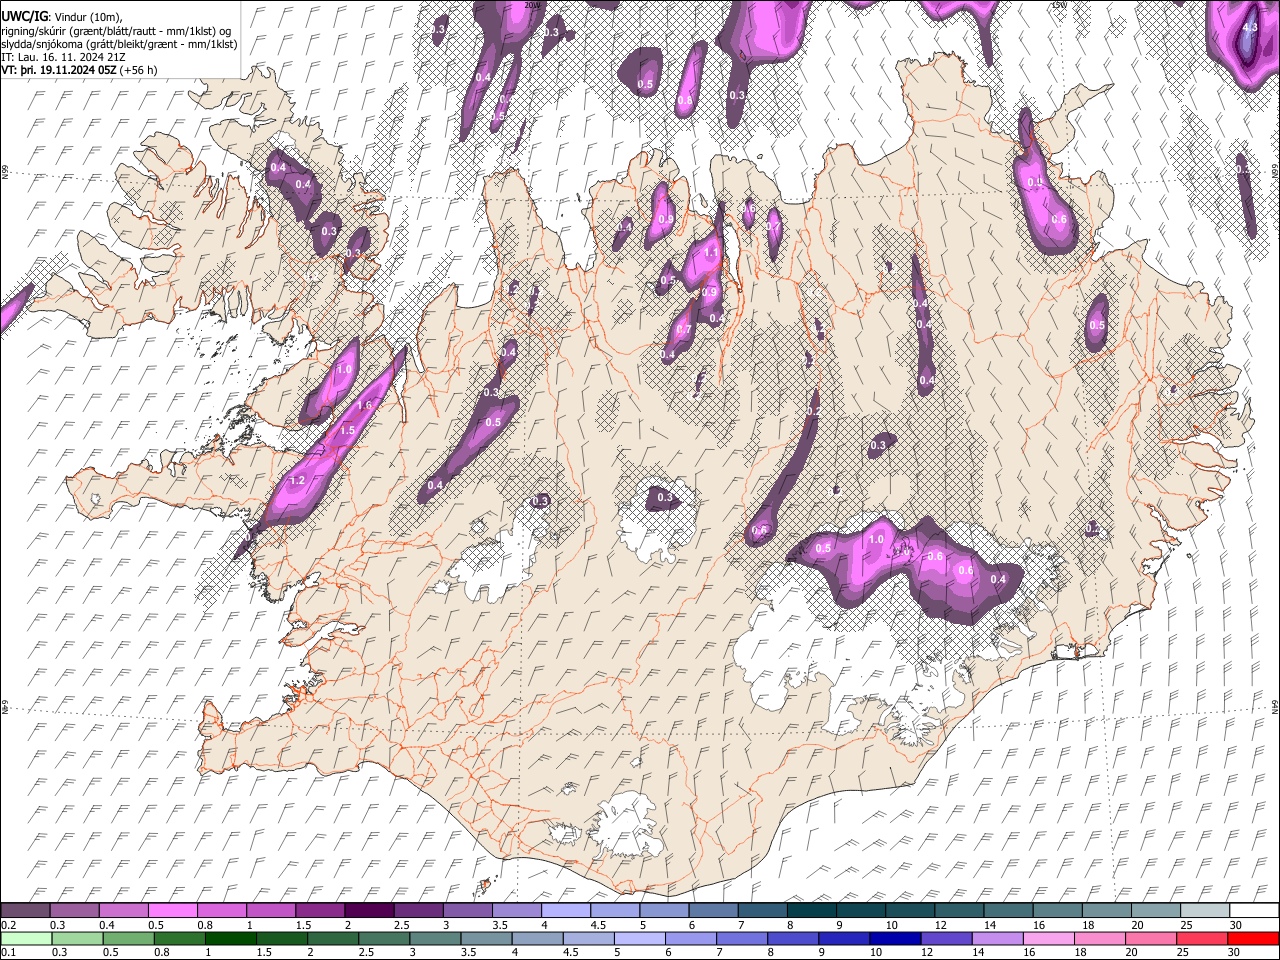Click the '1.2' precipitation value on the map
This screenshot has width=1280, height=960.
click(x=297, y=481)
